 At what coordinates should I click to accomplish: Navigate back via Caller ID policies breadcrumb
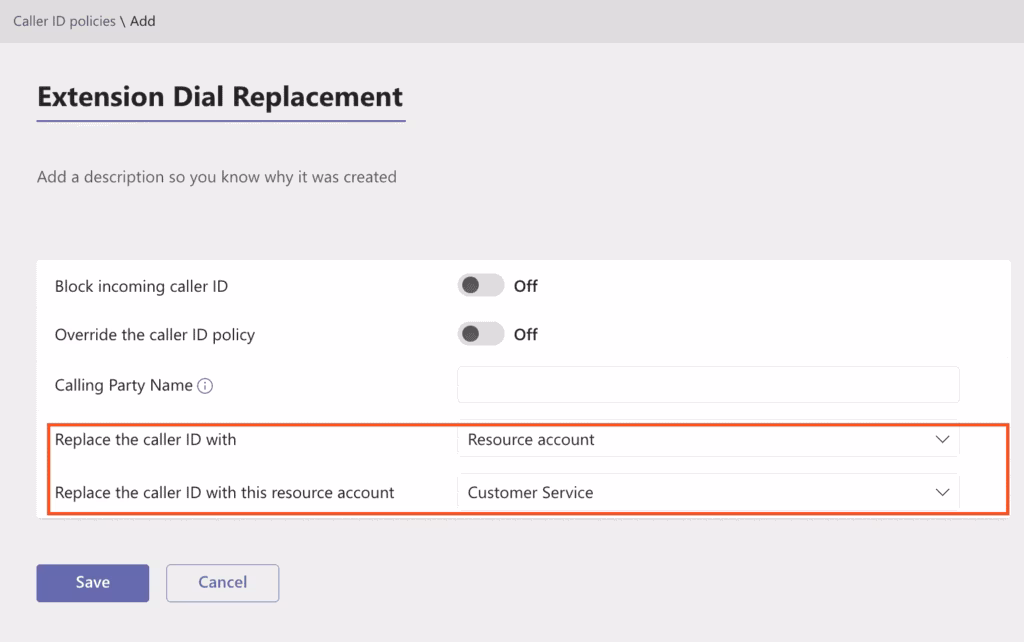coord(66,20)
